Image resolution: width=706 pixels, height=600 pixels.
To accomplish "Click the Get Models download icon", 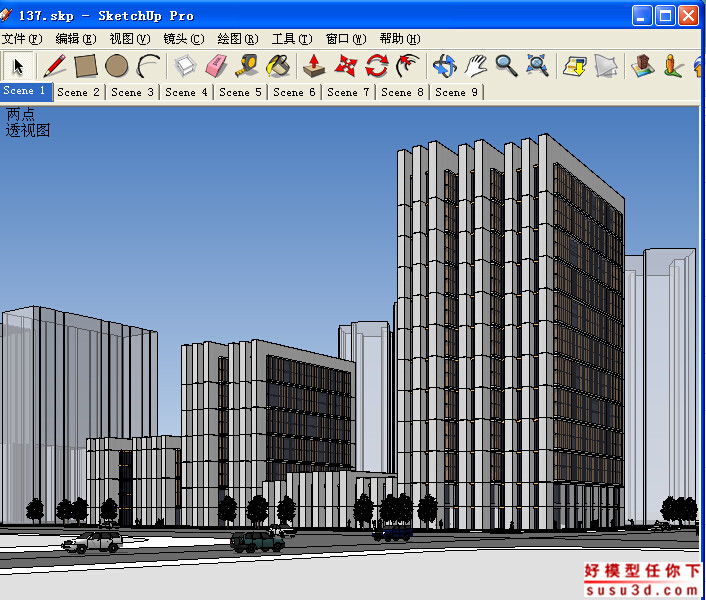I will pyautogui.click(x=575, y=66).
